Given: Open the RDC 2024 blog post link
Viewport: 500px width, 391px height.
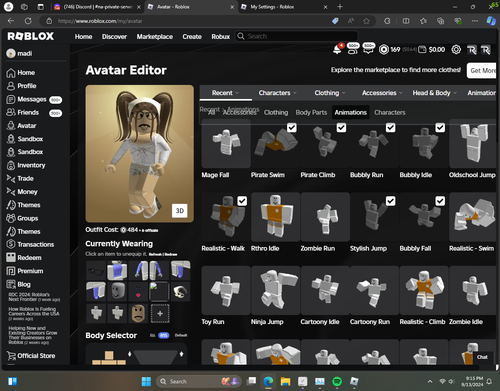Looking at the screenshot, I should tap(34, 297).
